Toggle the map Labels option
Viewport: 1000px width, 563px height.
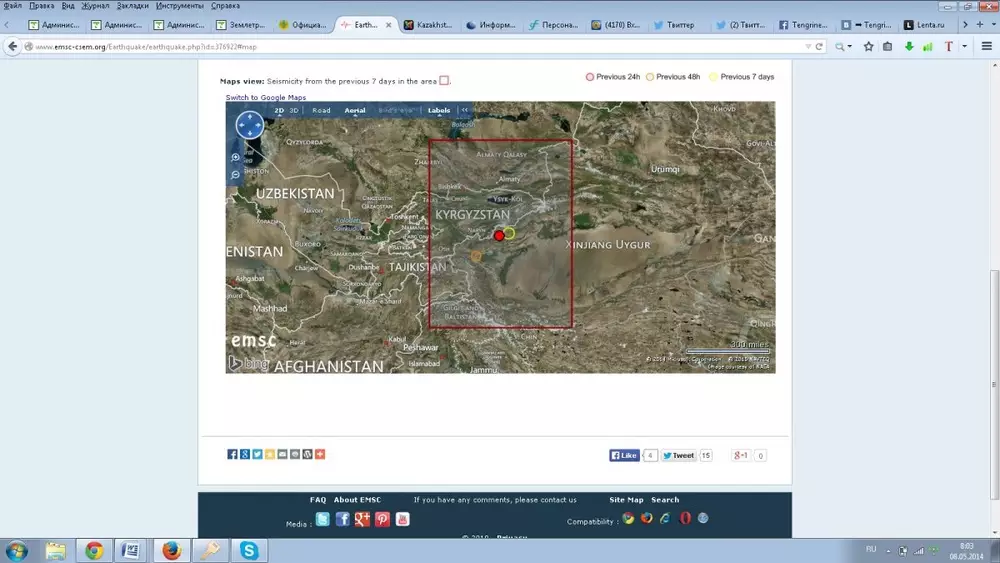[439, 110]
